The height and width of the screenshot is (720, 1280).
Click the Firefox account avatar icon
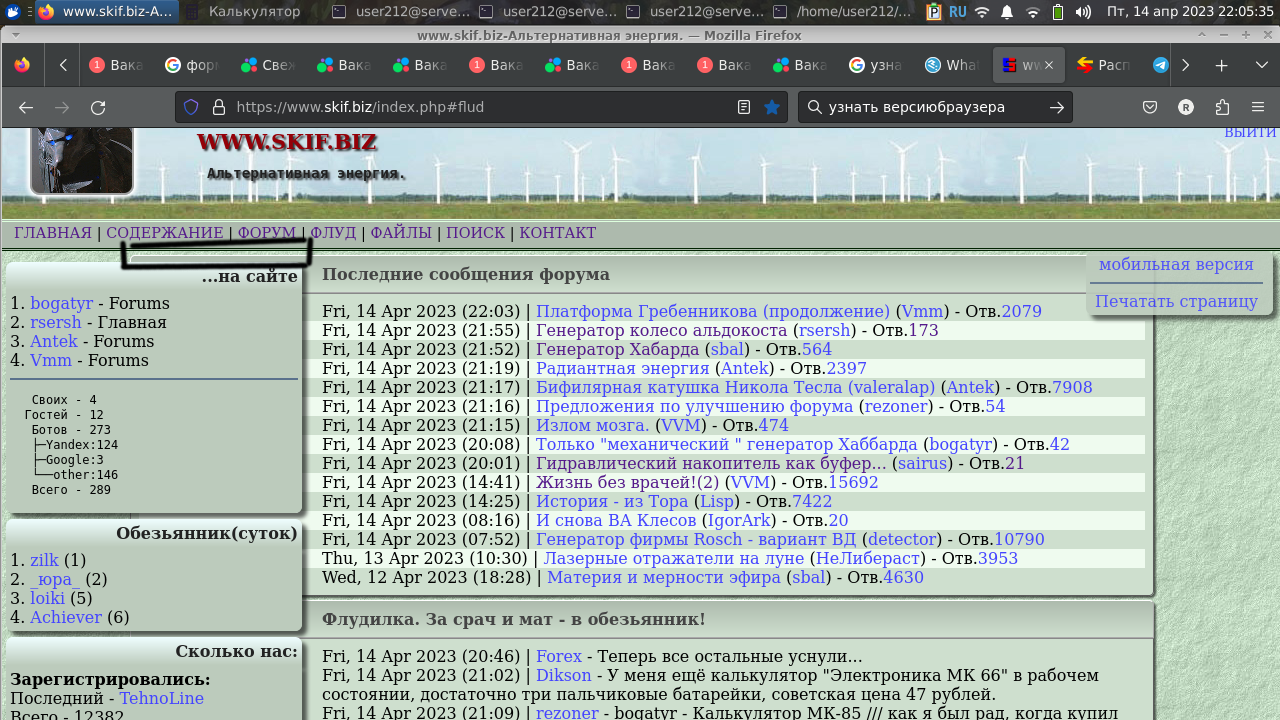click(1186, 108)
